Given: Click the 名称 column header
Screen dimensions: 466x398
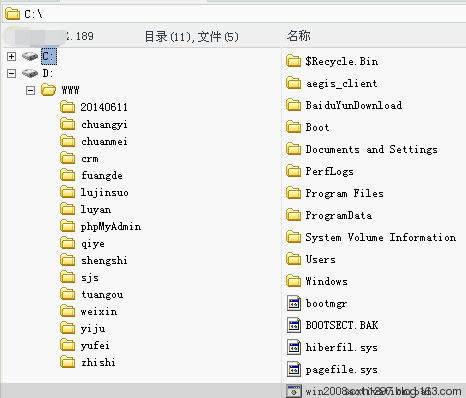Looking at the screenshot, I should pos(299,36).
